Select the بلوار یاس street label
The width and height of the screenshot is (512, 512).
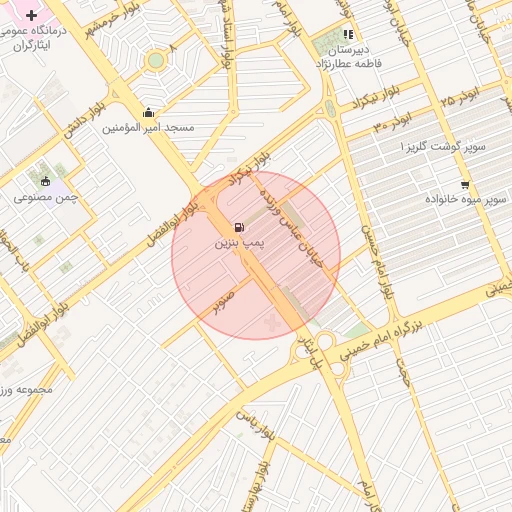pyautogui.click(x=256, y=426)
